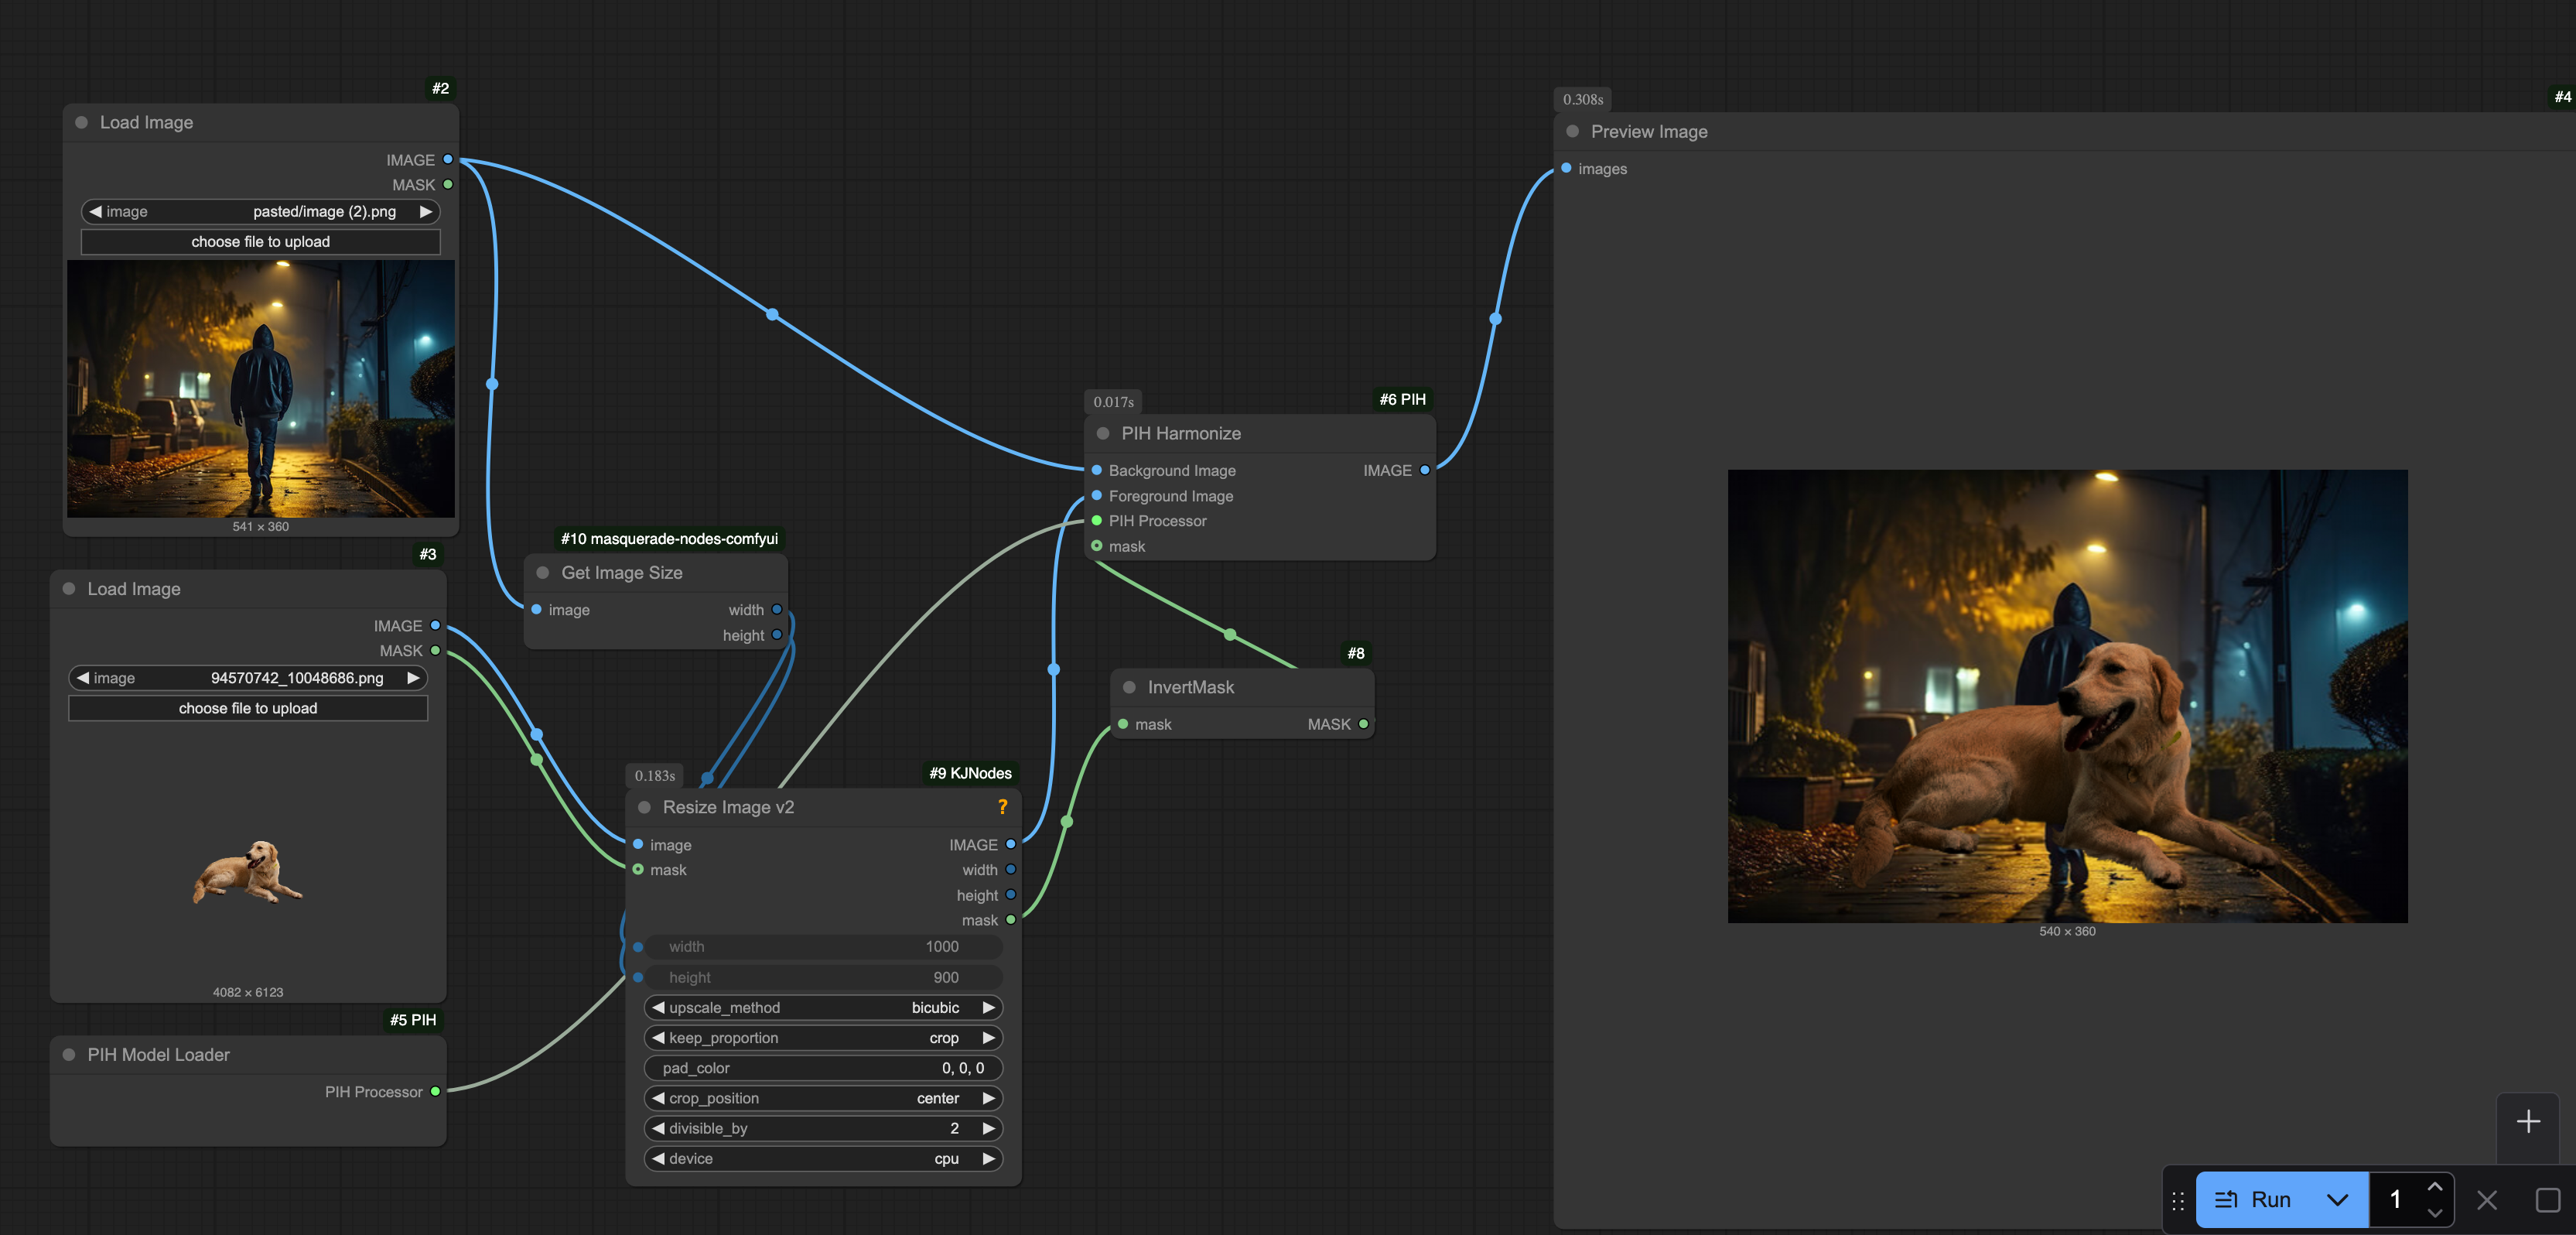Collapse the Resize Image v2 node dot

point(645,806)
